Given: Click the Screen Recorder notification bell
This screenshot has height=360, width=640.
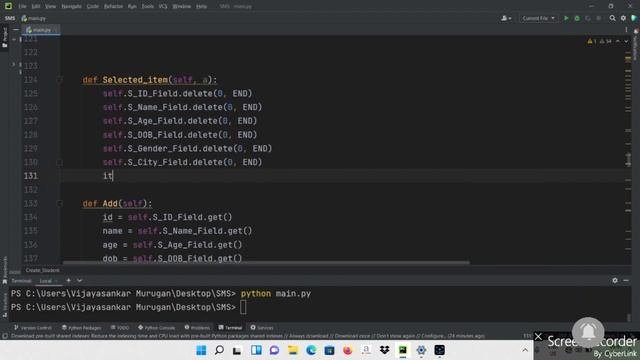Looking at the screenshot, I should click(588, 333).
